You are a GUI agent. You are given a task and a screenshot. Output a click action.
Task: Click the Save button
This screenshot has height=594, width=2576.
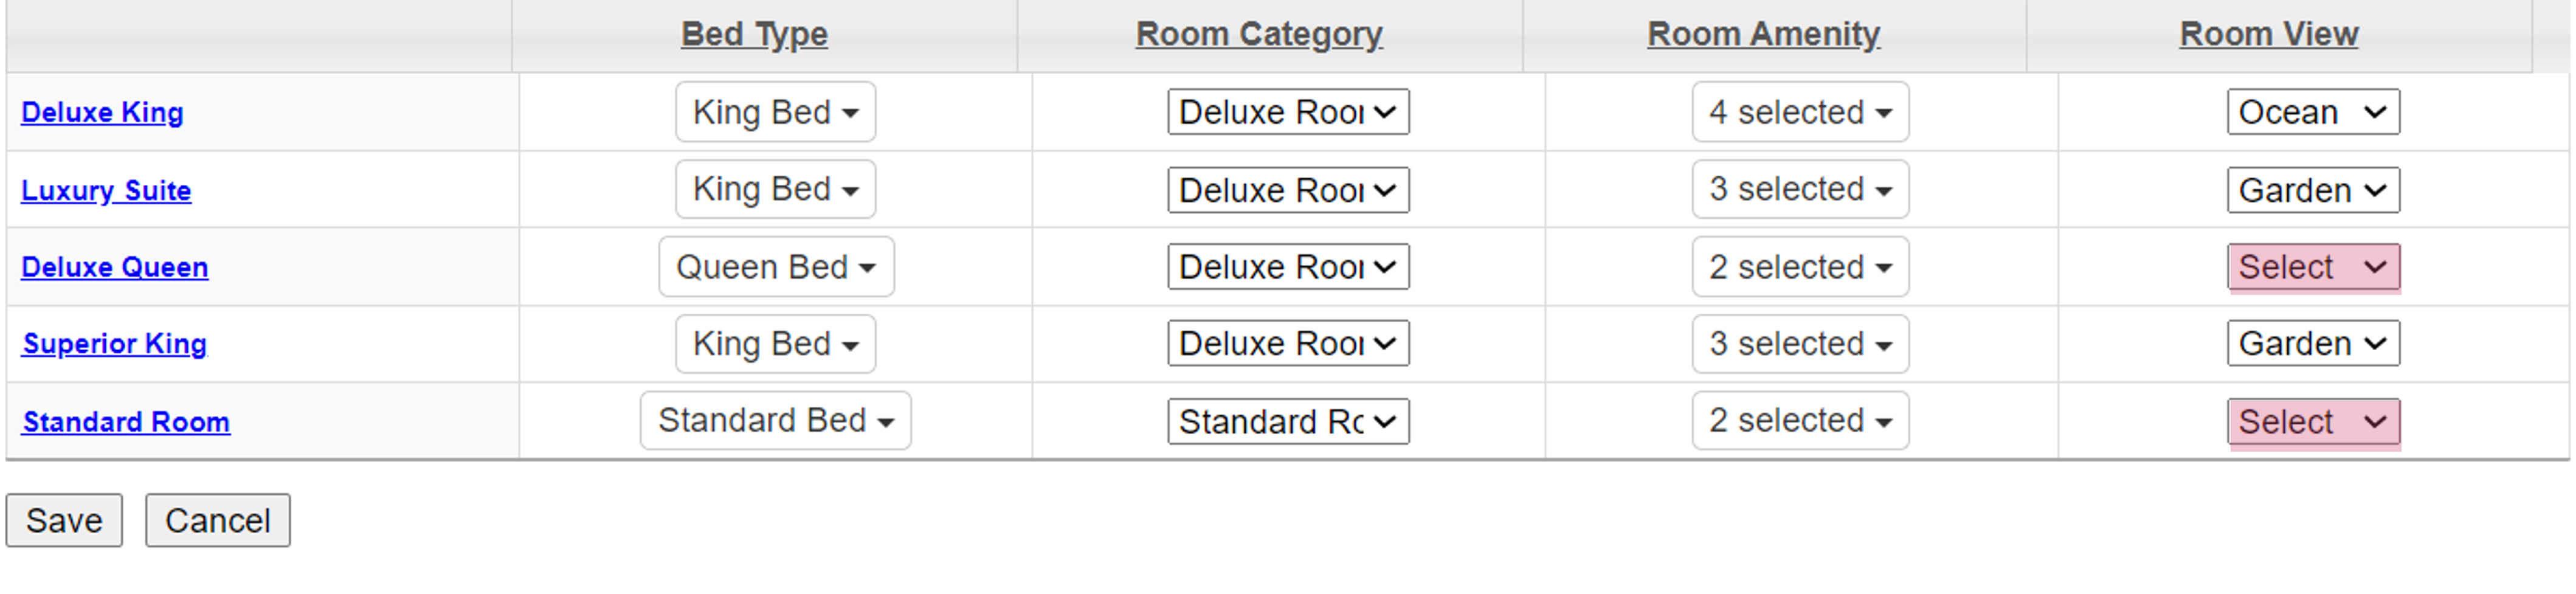click(x=64, y=521)
